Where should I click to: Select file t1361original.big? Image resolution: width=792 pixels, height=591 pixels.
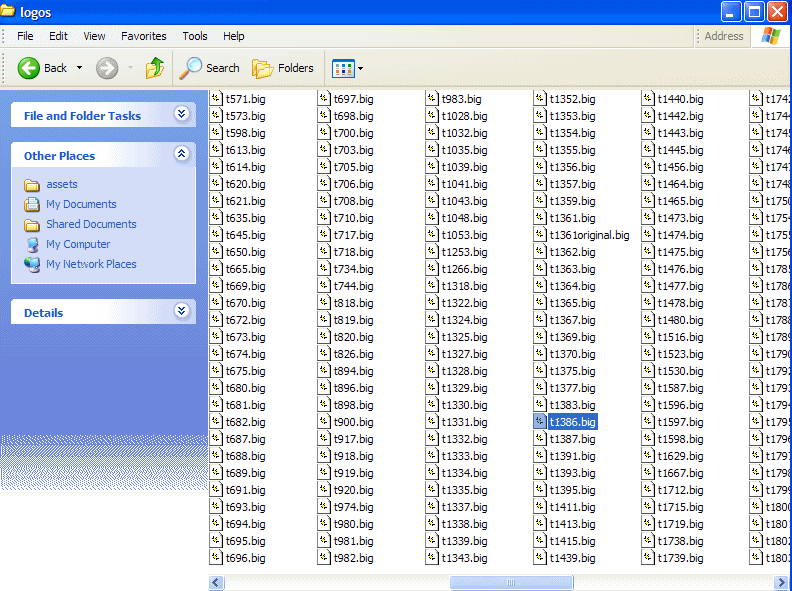click(x=589, y=235)
